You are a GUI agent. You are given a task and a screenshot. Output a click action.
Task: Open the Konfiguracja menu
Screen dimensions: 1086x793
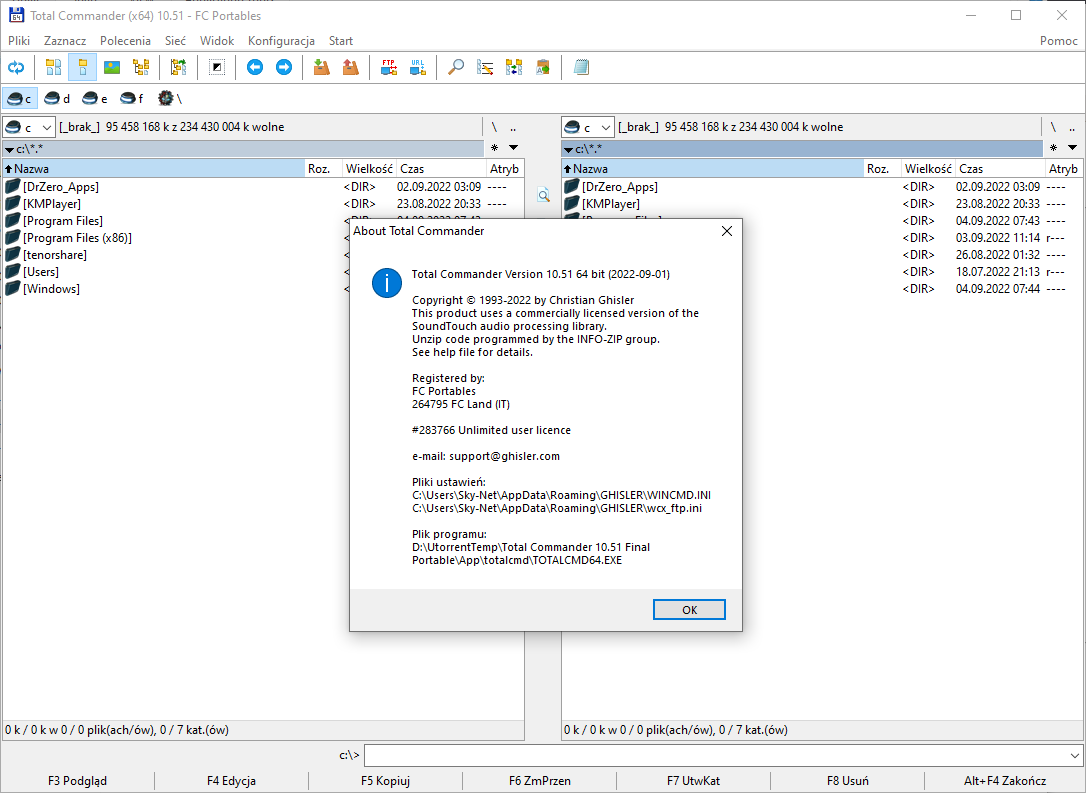coord(281,41)
